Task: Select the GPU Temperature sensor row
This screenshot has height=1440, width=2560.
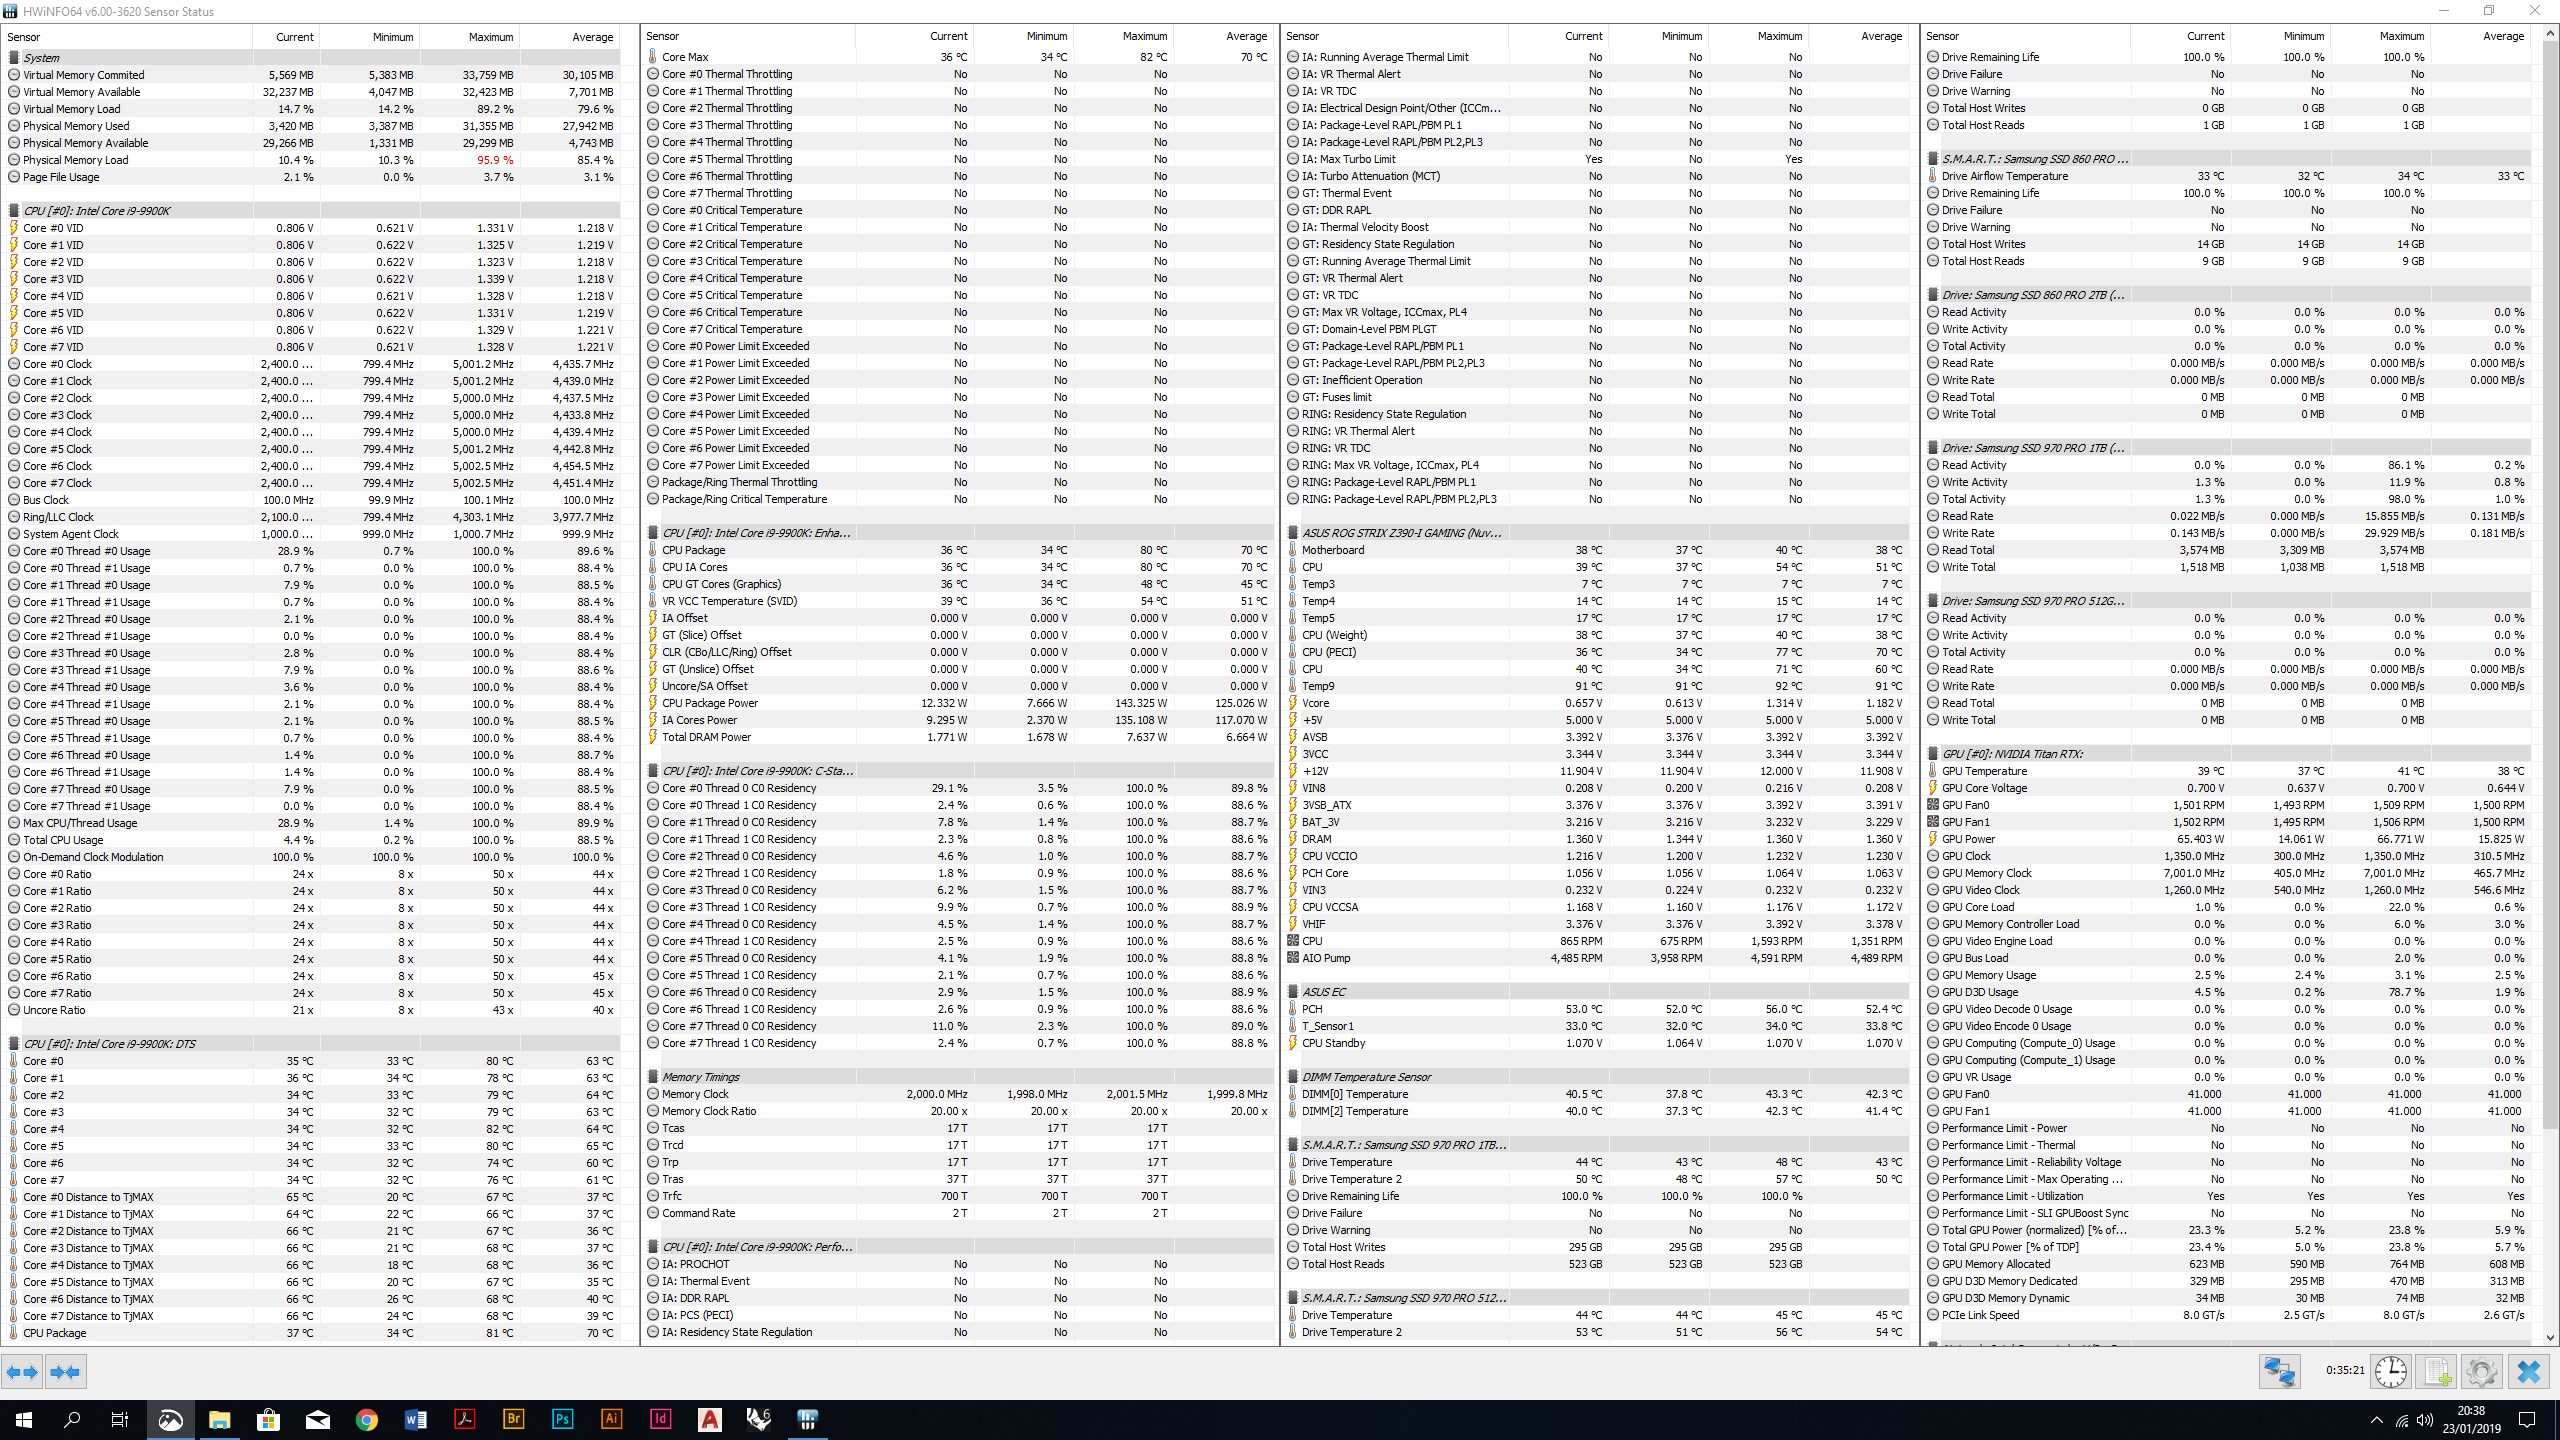Action: pos(1984,771)
